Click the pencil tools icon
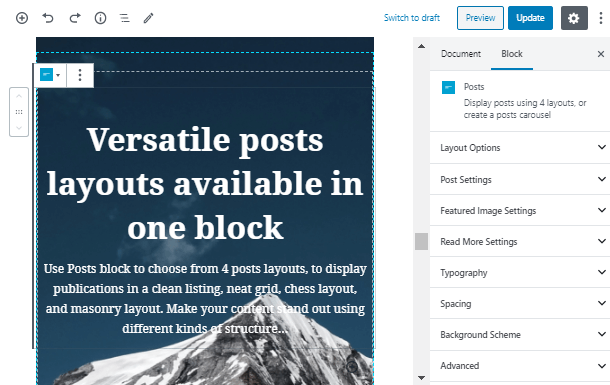The width and height of the screenshot is (610, 385). pos(149,18)
